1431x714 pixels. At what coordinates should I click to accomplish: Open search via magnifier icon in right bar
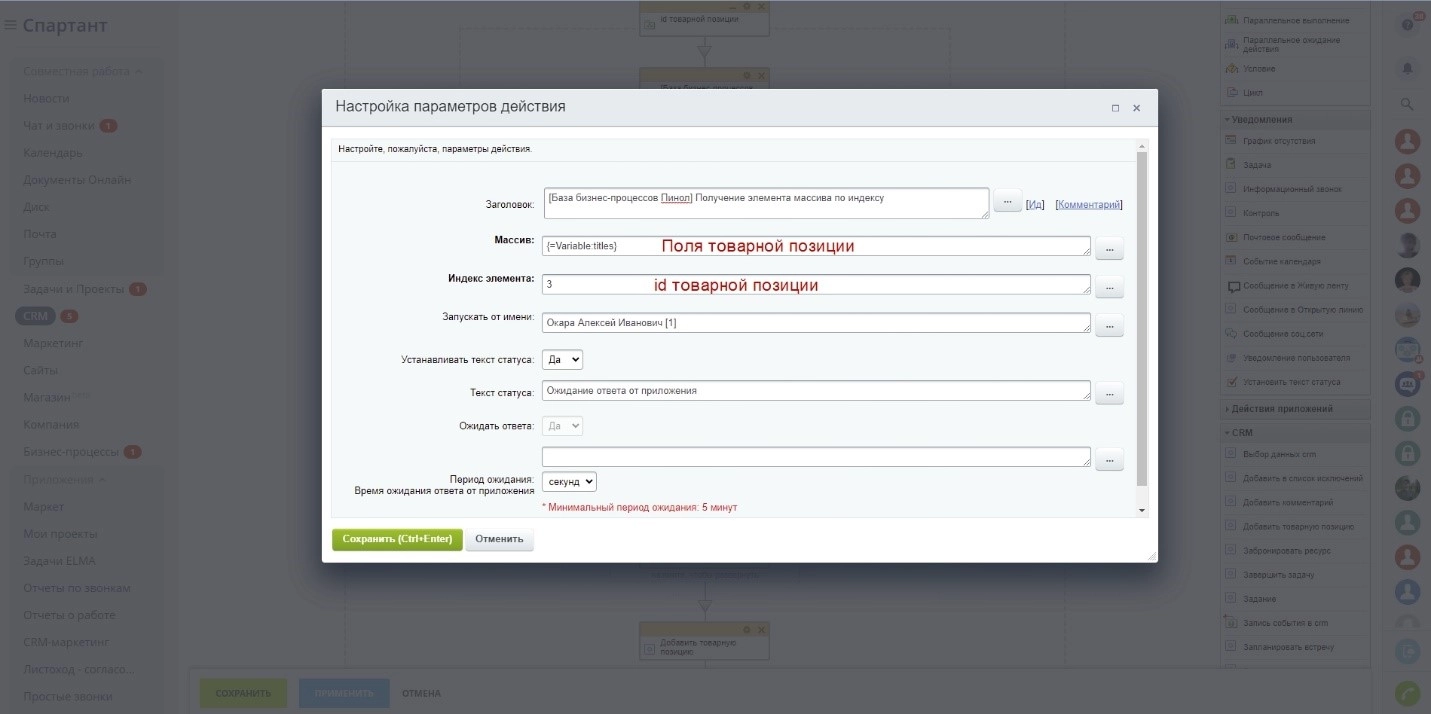pyautogui.click(x=1407, y=104)
